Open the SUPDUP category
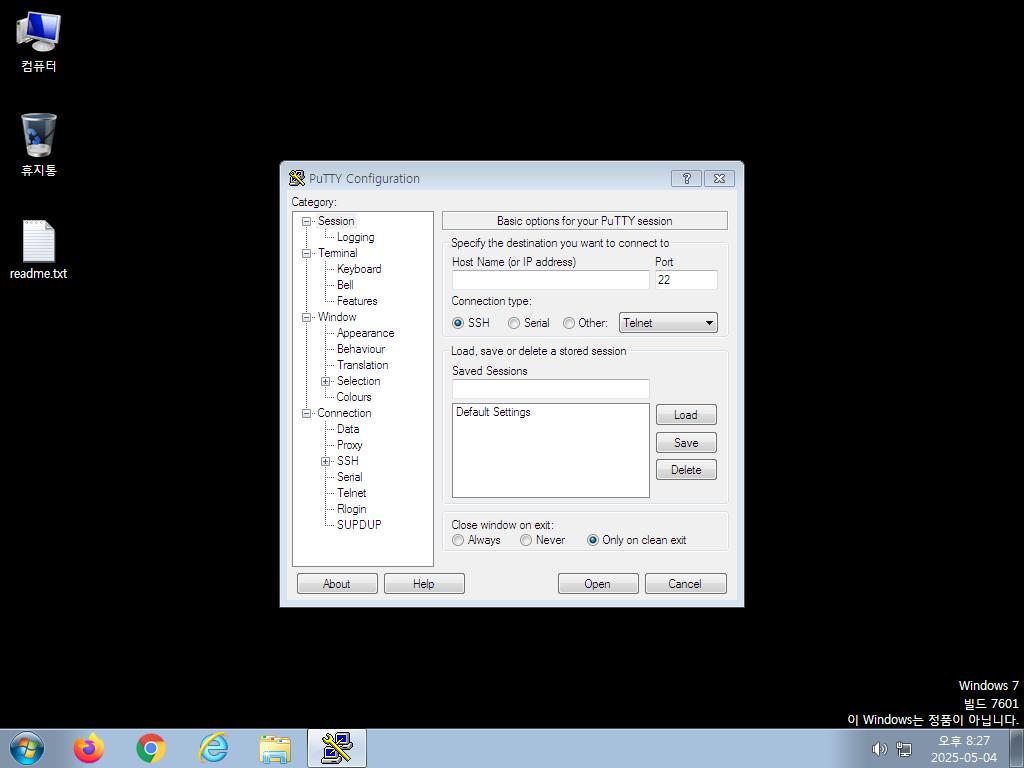The width and height of the screenshot is (1024, 768). coord(359,525)
